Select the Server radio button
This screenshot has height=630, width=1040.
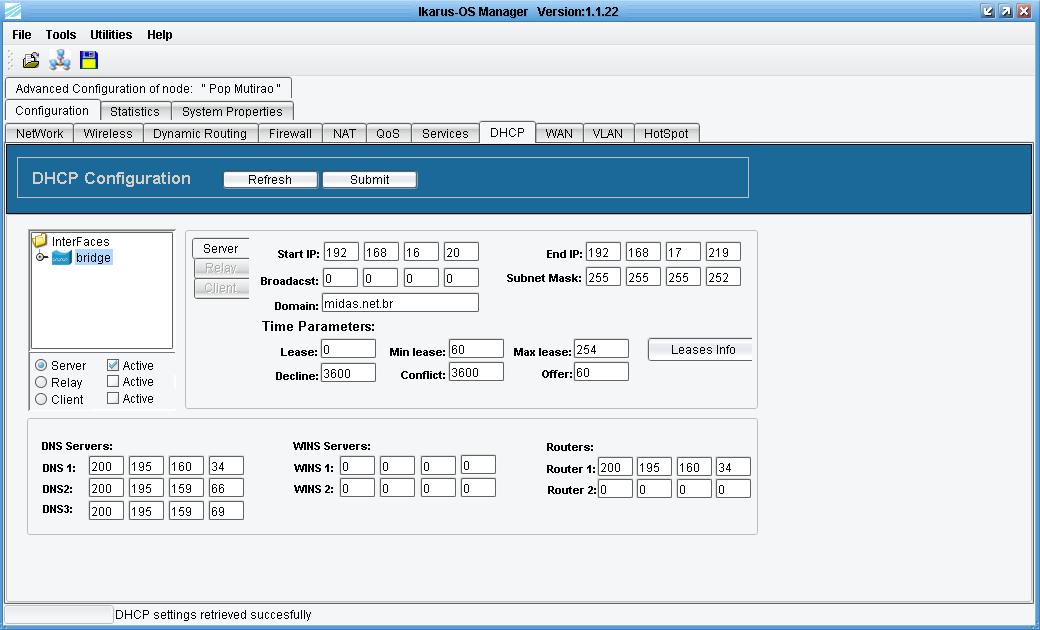point(41,365)
